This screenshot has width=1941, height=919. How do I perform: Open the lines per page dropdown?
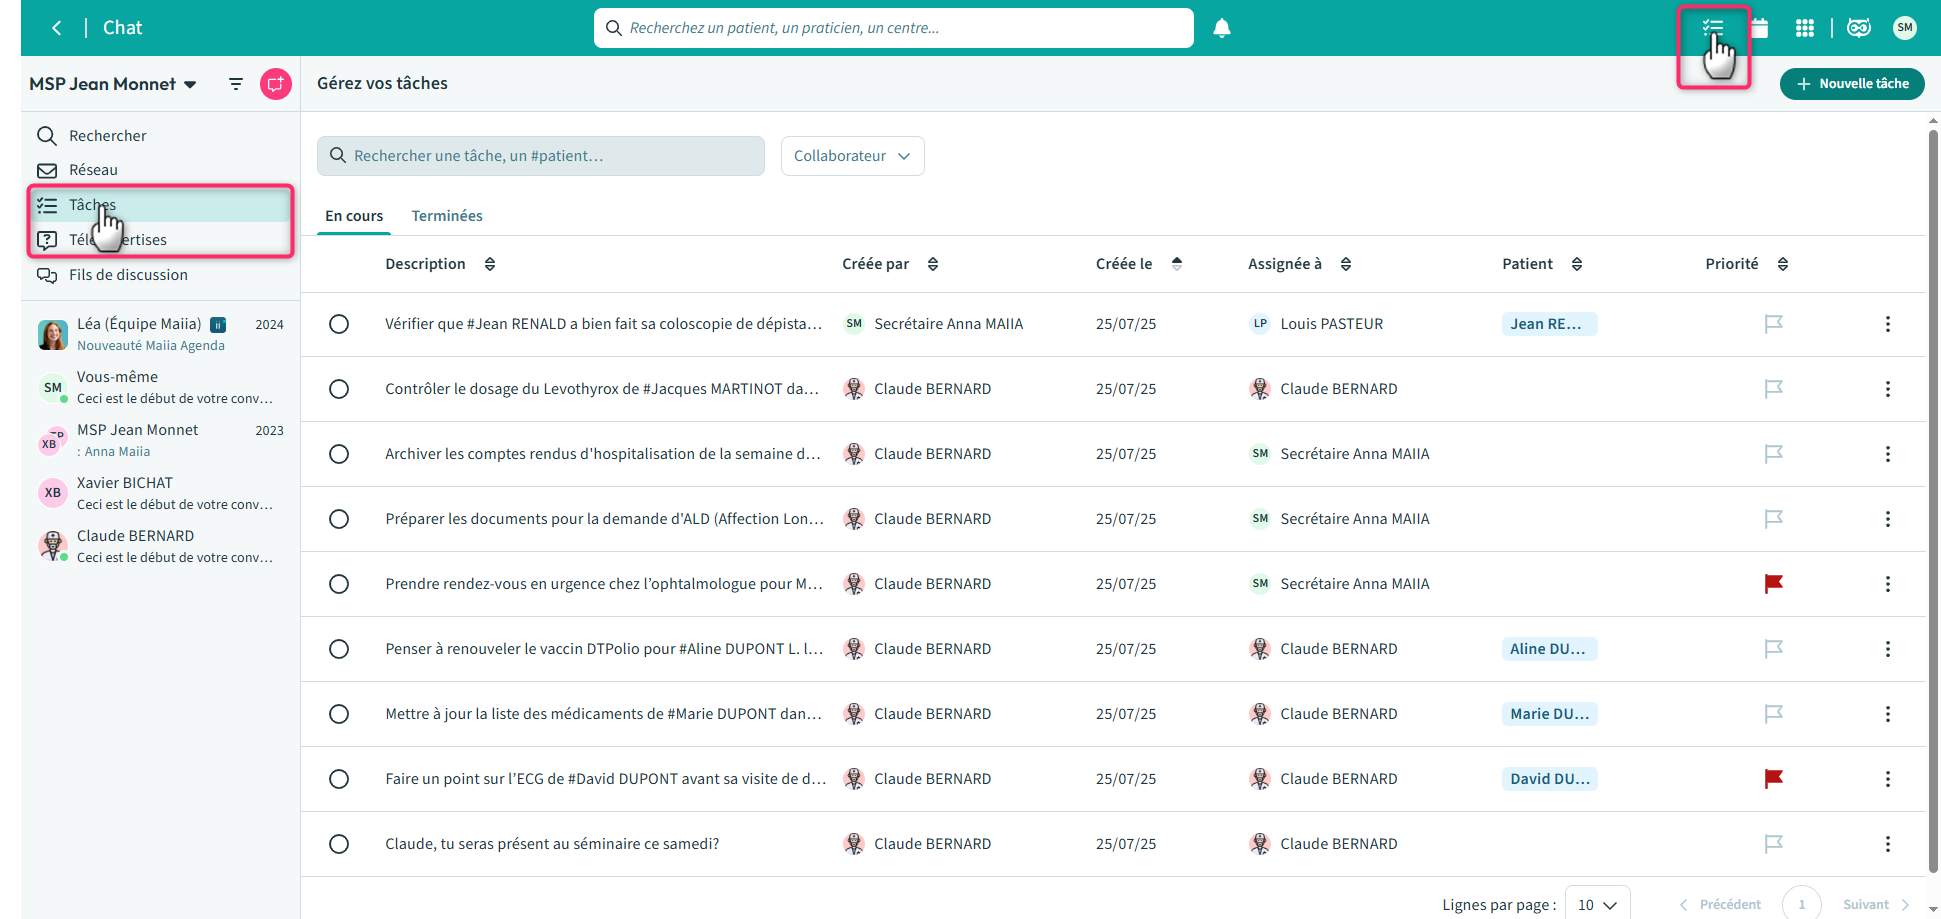point(1596,904)
